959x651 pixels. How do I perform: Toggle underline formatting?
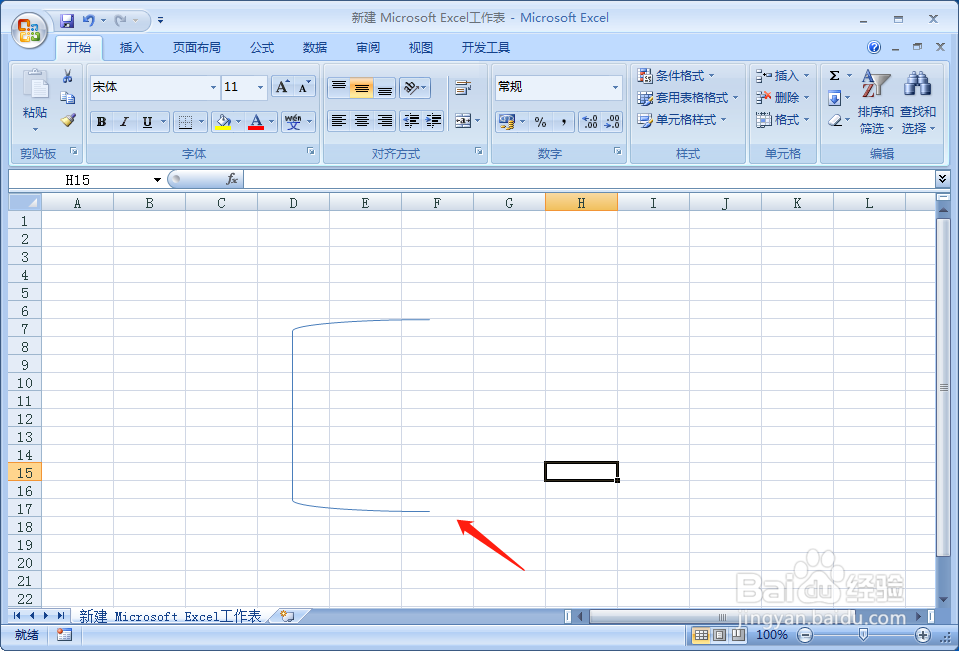(x=147, y=122)
